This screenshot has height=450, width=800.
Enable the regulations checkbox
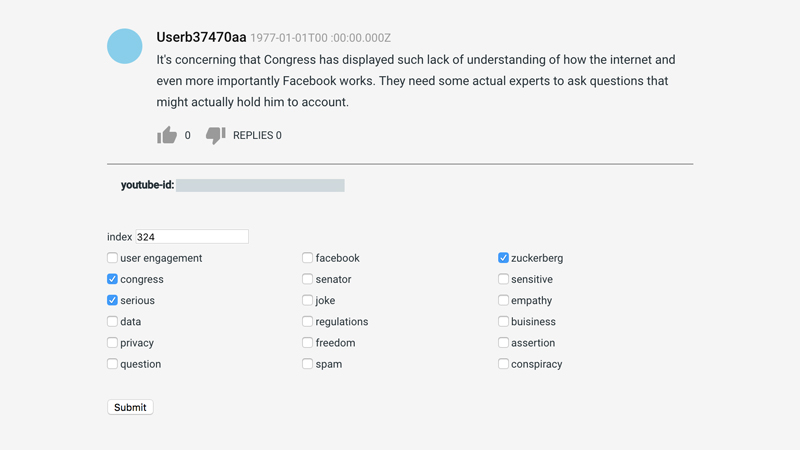pos(307,321)
